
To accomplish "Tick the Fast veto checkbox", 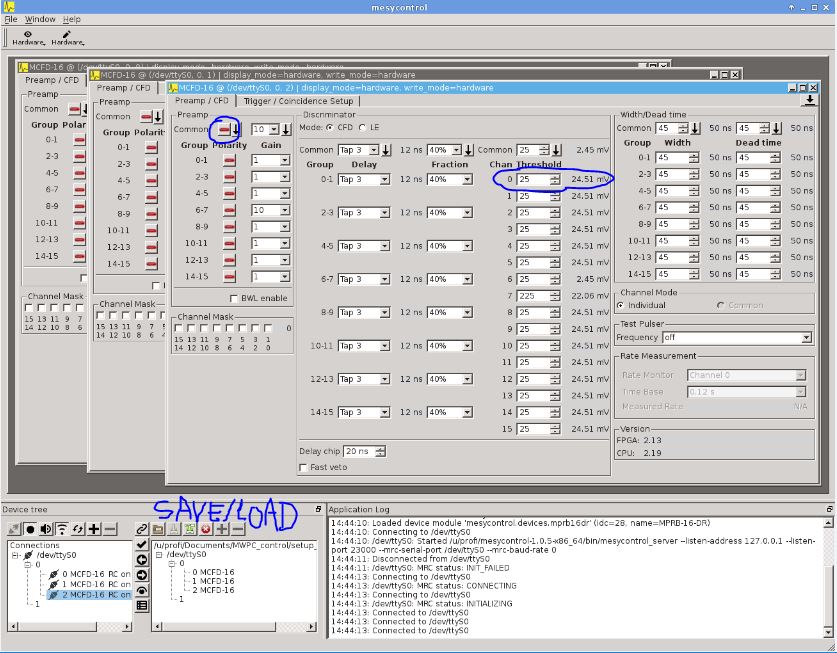I will click(x=304, y=467).
